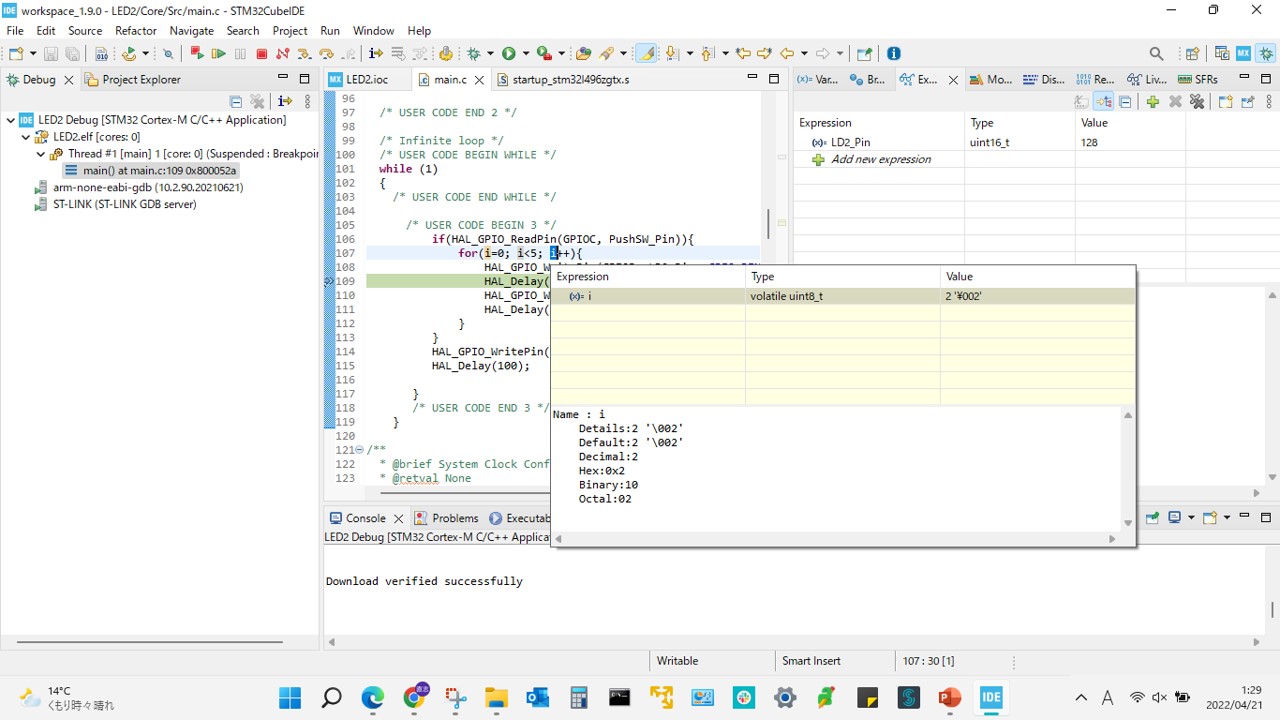Open the New file dropdown arrow
Image resolution: width=1280 pixels, height=720 pixels.
tap(33, 53)
